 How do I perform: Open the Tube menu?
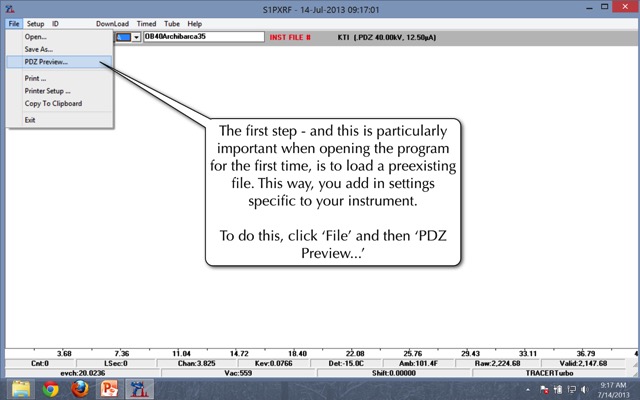[x=172, y=24]
